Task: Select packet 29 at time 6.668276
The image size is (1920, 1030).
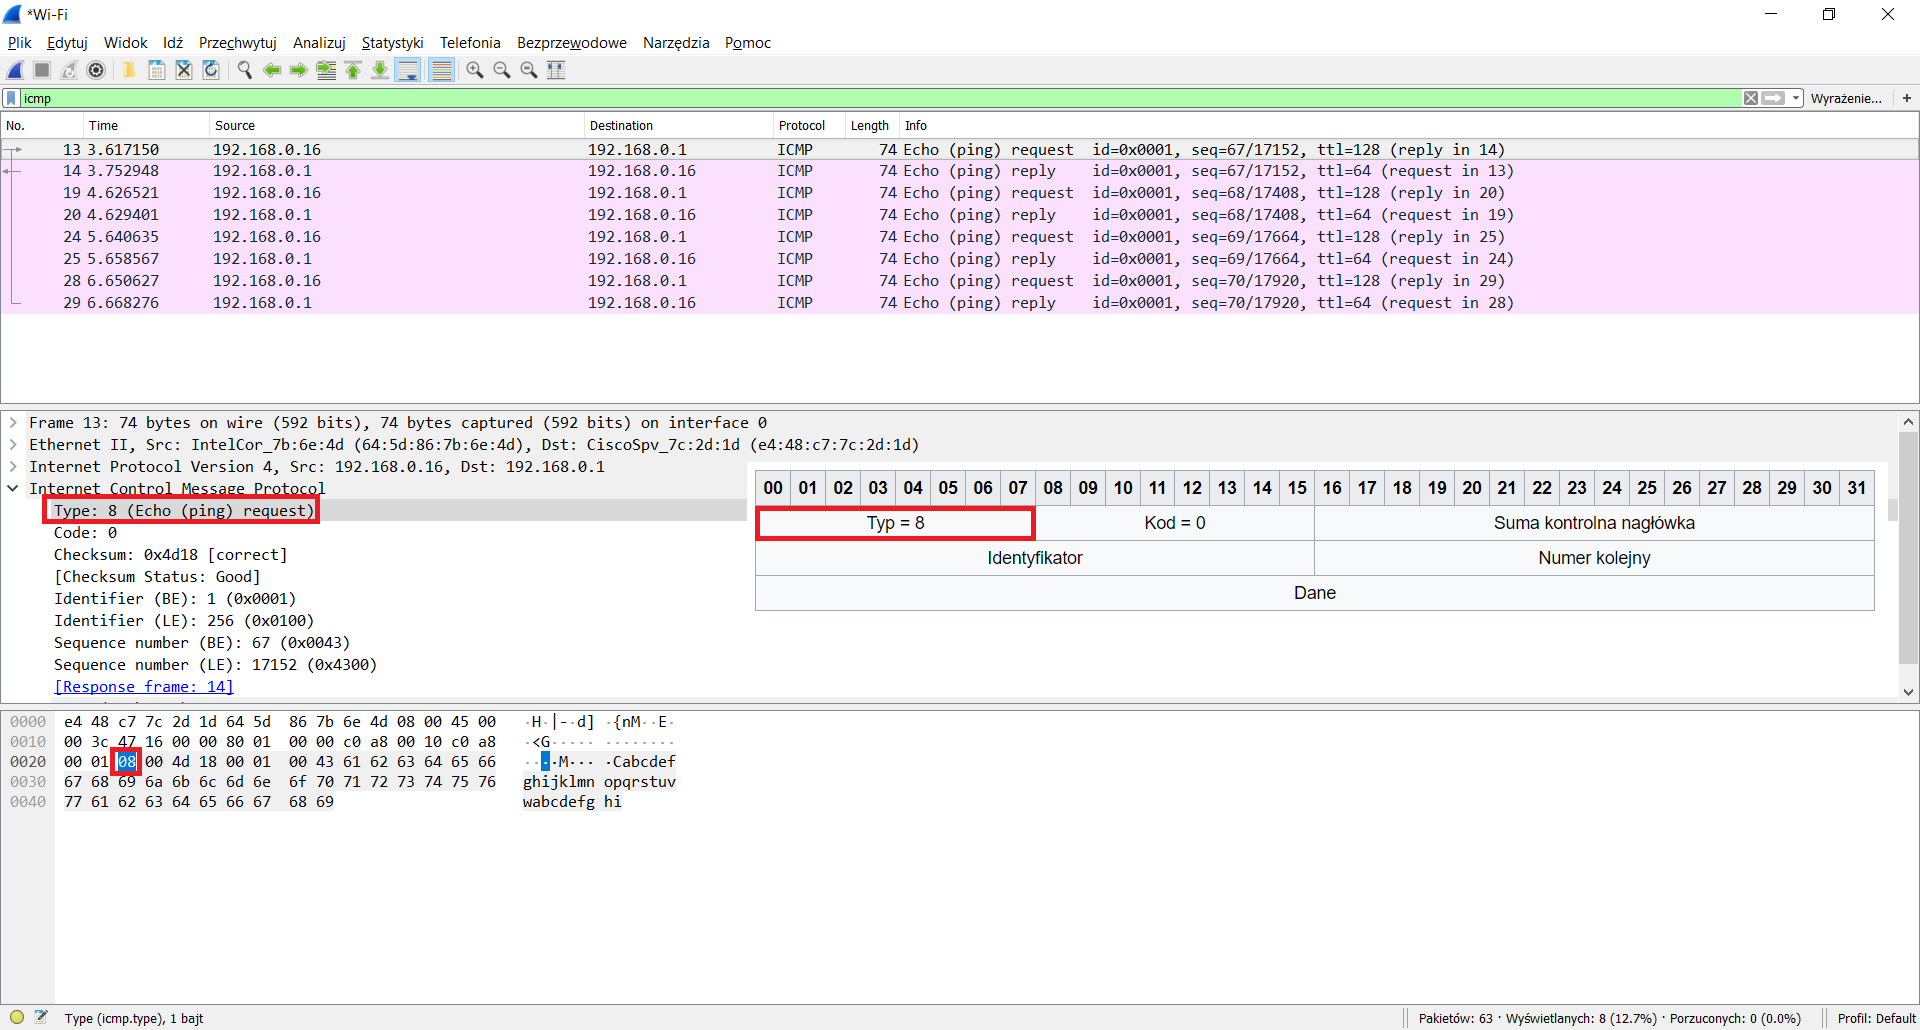Action: coord(960,303)
